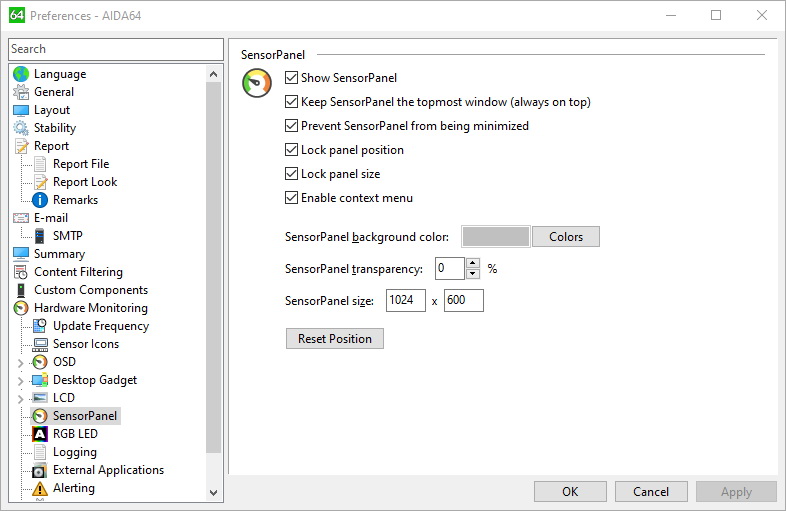Open the Update Frequency icon

click(40, 326)
